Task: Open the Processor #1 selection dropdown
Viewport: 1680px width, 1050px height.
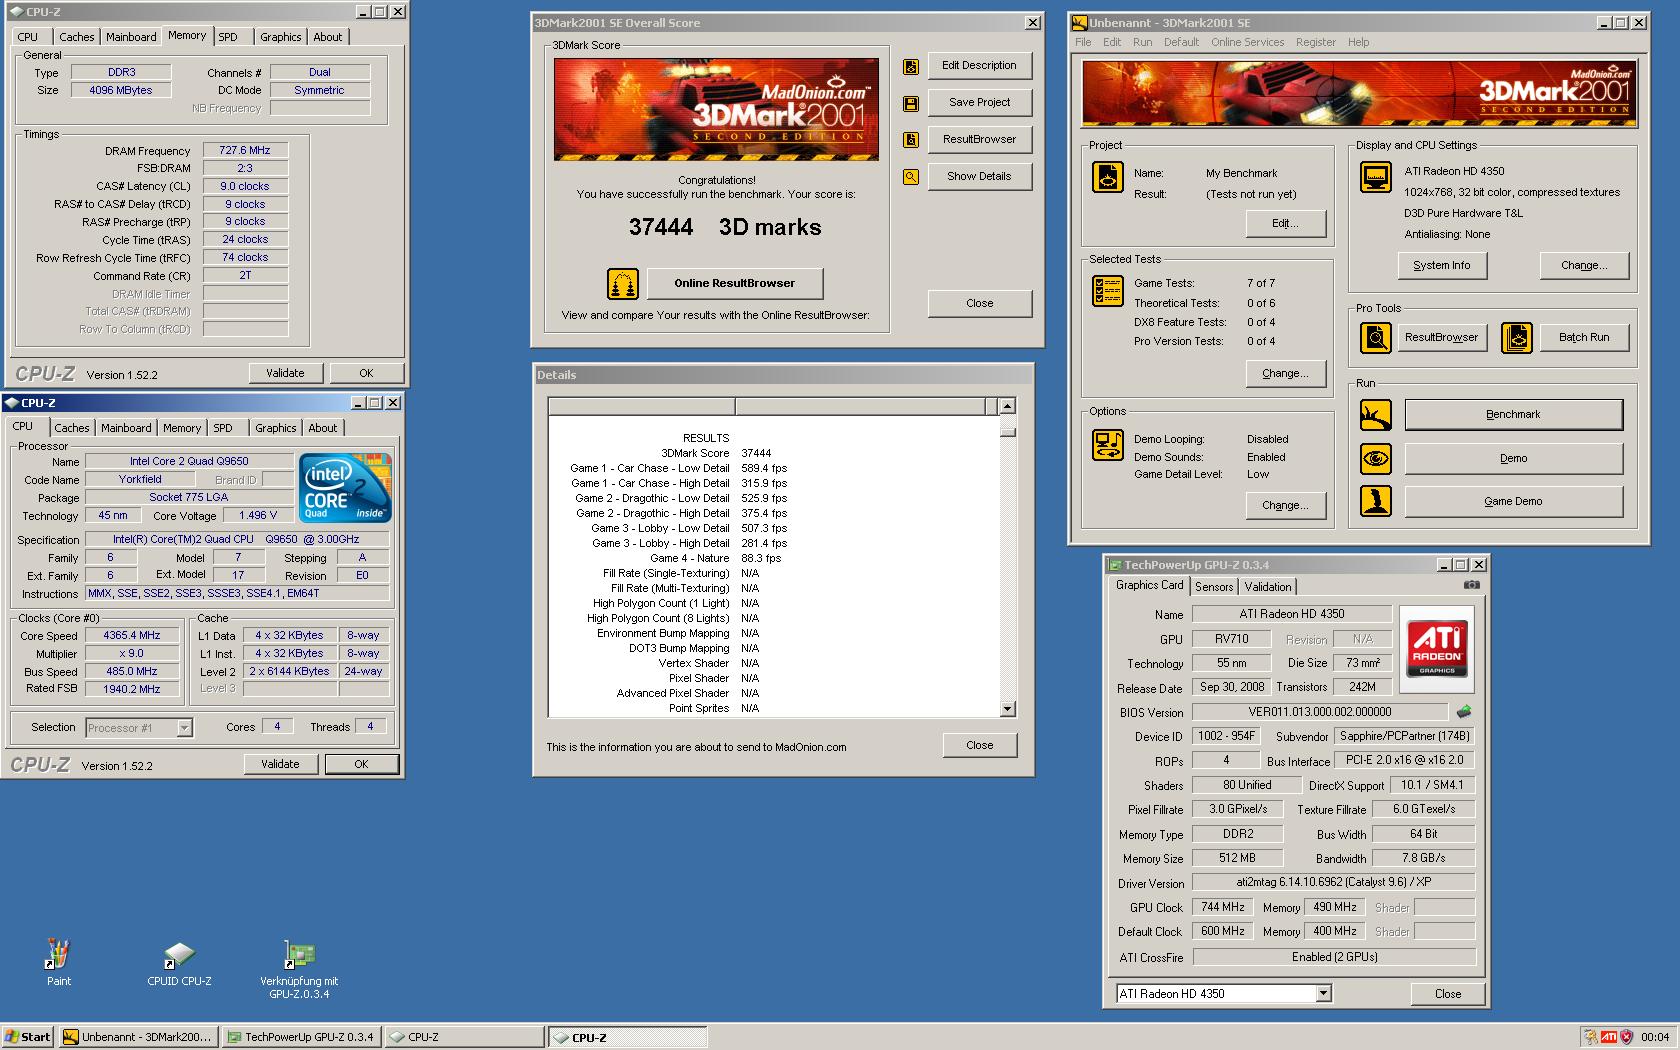Action: point(184,728)
